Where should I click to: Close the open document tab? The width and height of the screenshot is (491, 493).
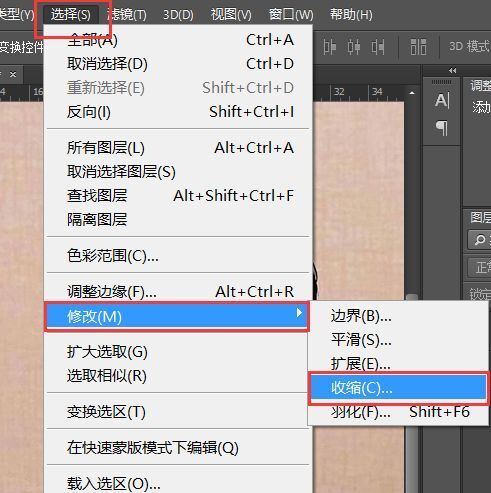point(13,74)
